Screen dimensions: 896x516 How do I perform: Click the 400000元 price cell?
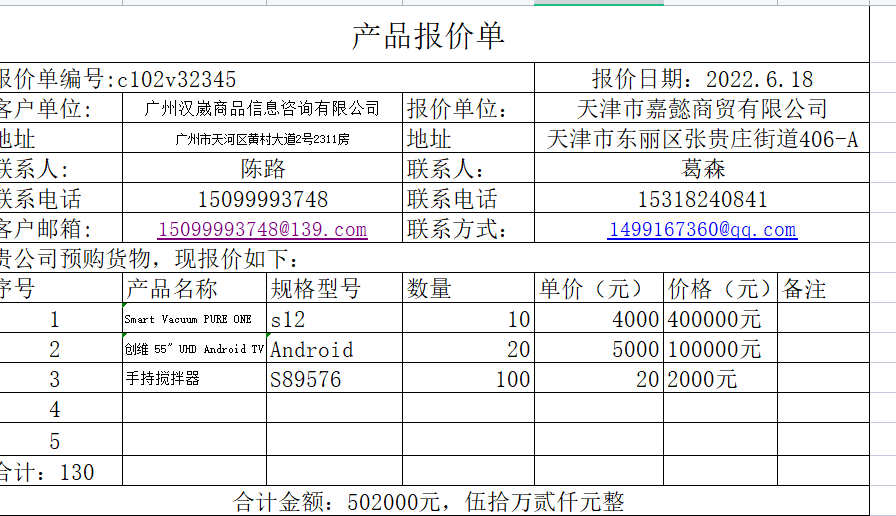pos(721,320)
